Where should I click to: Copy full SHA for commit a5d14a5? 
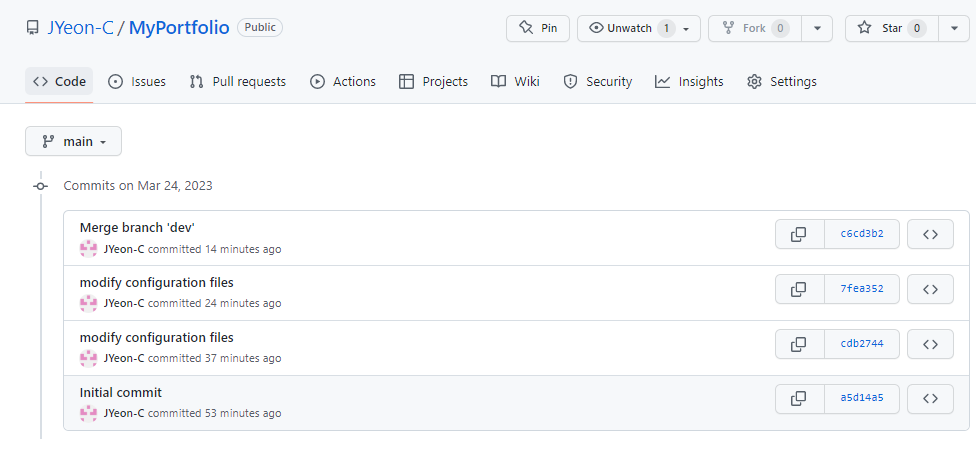(x=799, y=398)
